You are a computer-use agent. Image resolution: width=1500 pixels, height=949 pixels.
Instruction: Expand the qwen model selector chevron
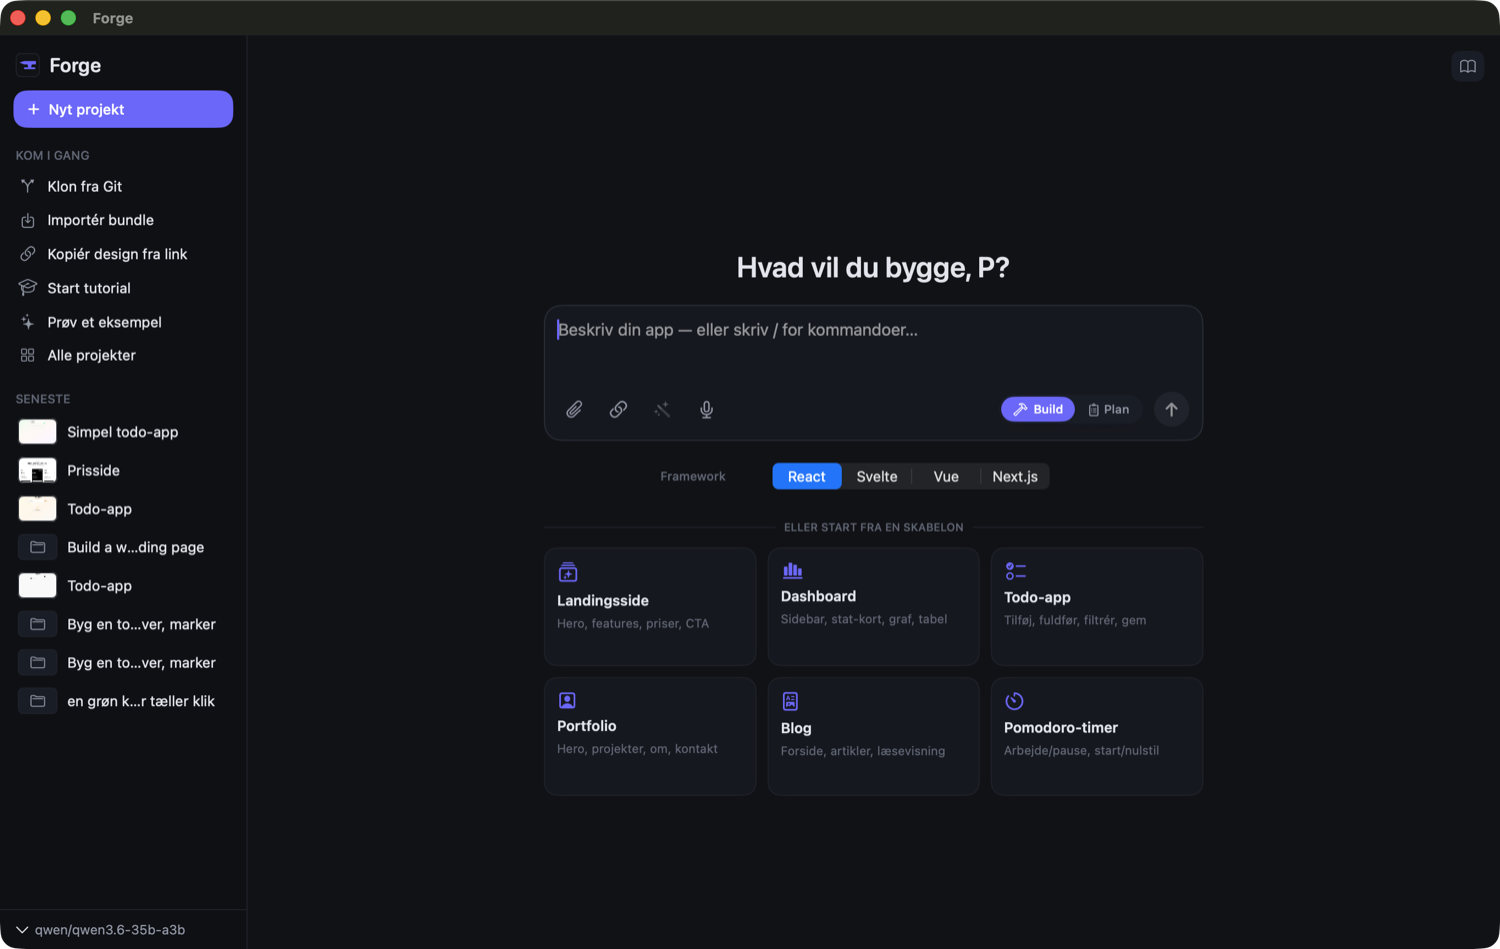22,930
